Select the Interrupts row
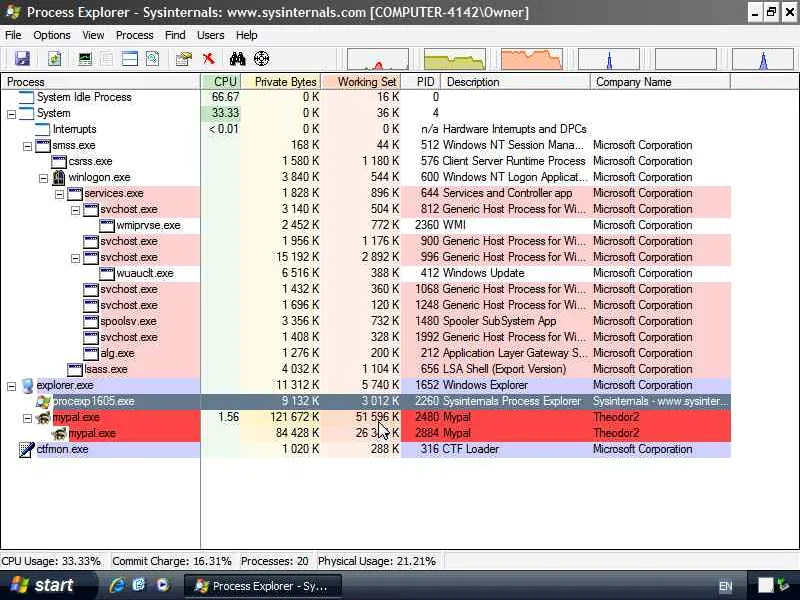Viewport: 800px width, 600px height. 365,129
